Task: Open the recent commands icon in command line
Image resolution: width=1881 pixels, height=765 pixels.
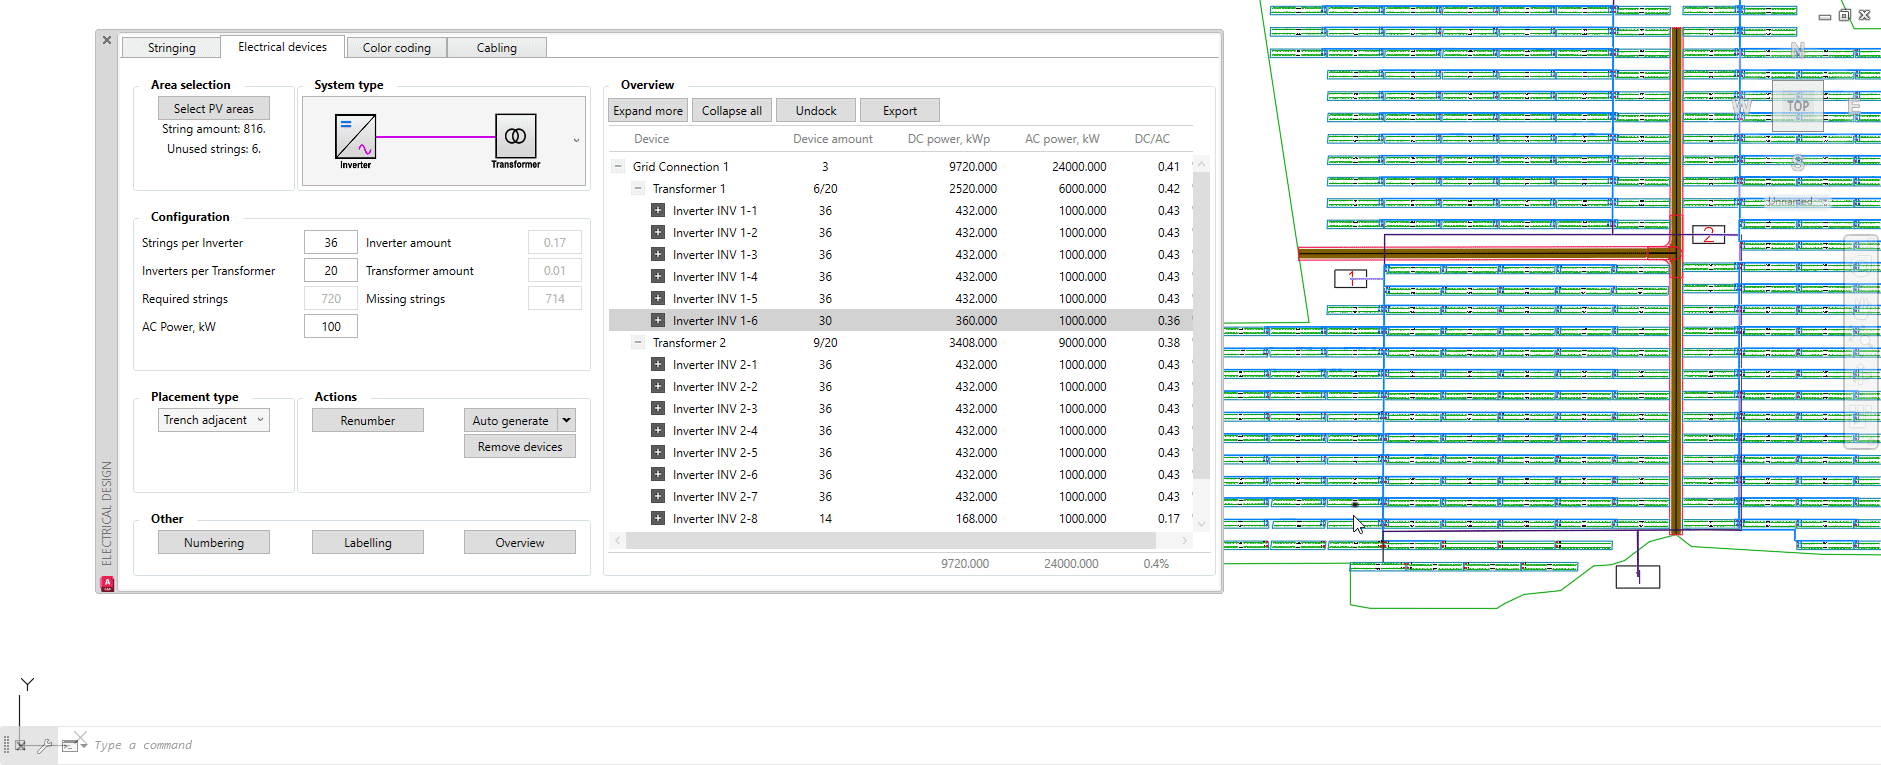Action: coord(74,745)
